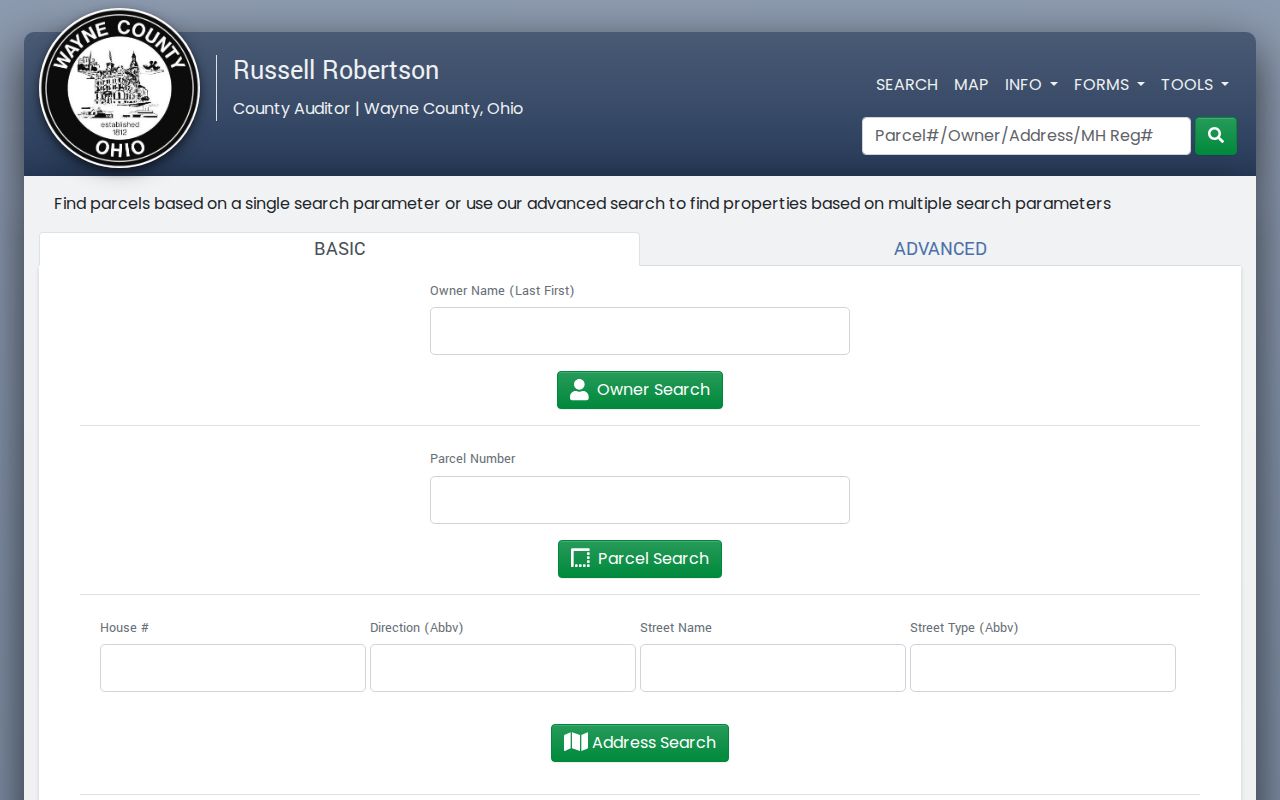Open the MAP nav item
Image resolution: width=1280 pixels, height=800 pixels.
click(971, 85)
